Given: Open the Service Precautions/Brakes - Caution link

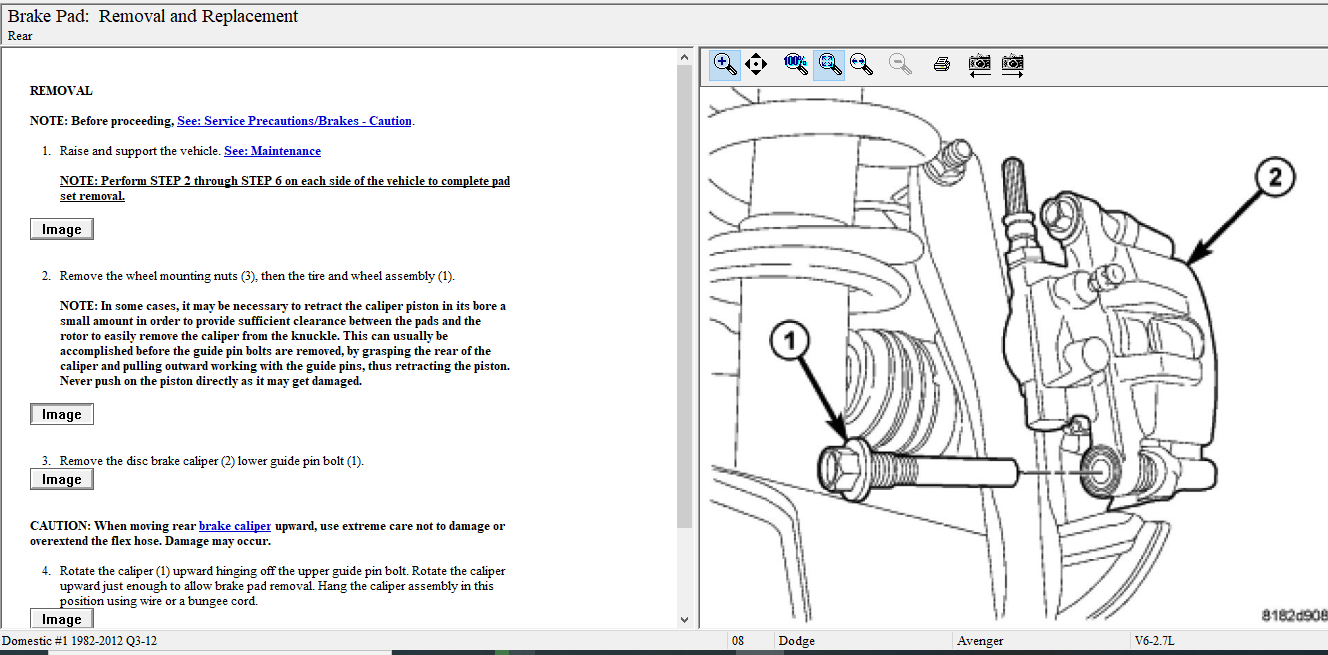Looking at the screenshot, I should (294, 121).
